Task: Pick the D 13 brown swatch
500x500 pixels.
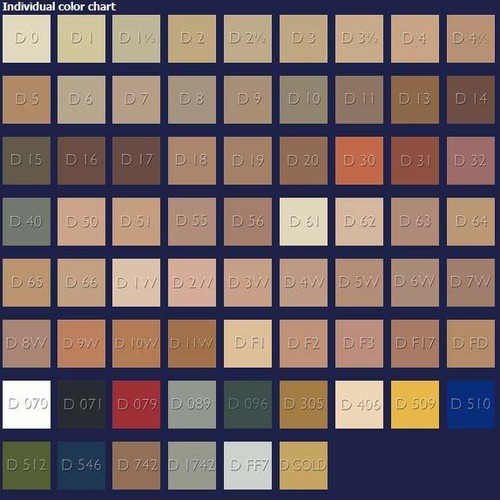Action: click(x=415, y=100)
